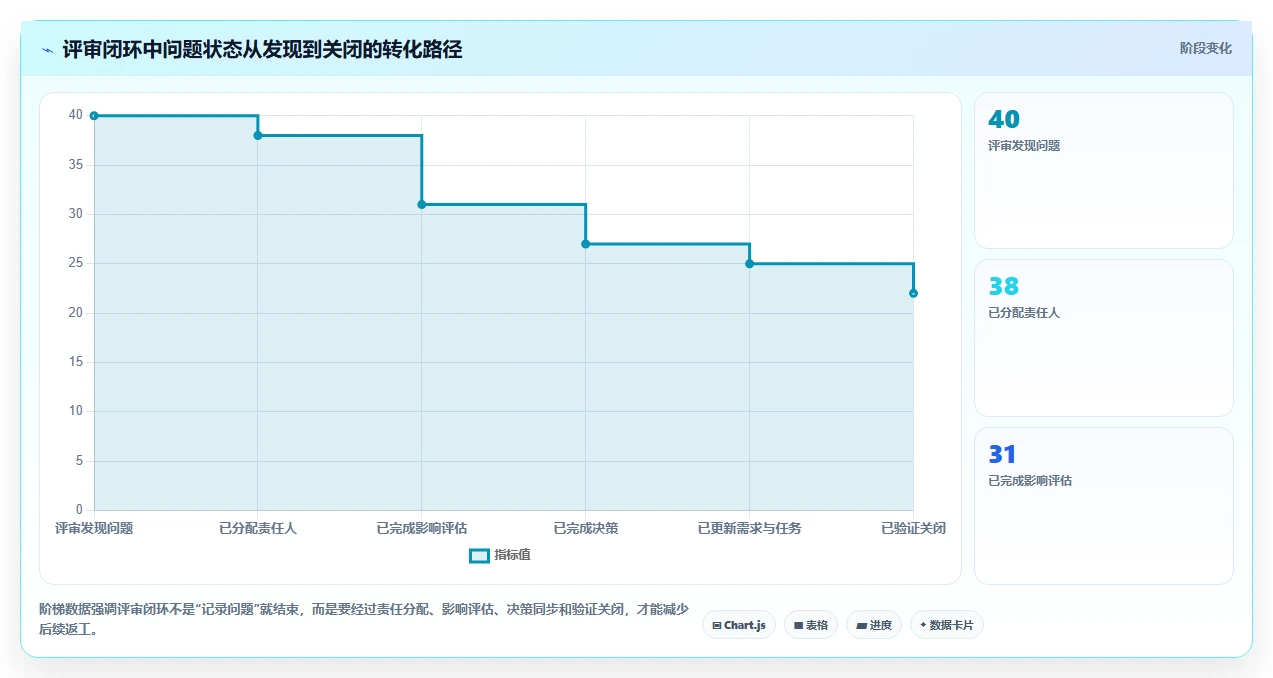
Task: Select the Chart.js tag chip
Action: (x=738, y=625)
